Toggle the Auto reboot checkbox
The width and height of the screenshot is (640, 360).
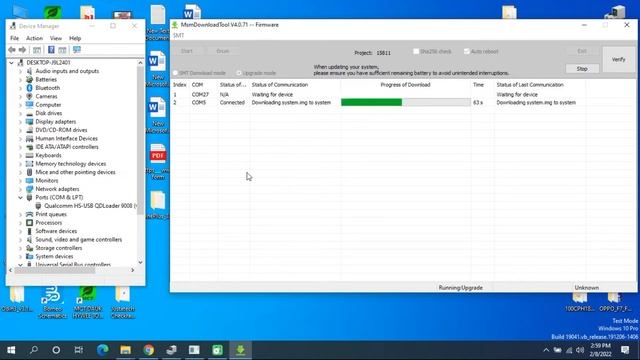coord(467,51)
